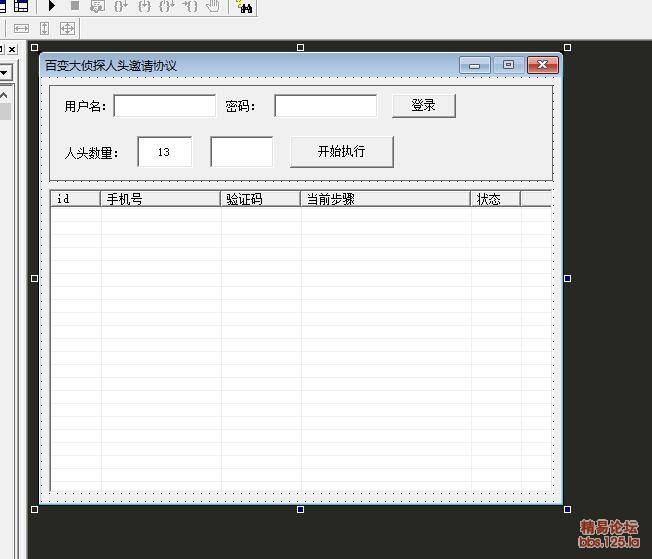The width and height of the screenshot is (652, 559).
Task: Click the left panel scroll up arrow
Action: point(4,95)
